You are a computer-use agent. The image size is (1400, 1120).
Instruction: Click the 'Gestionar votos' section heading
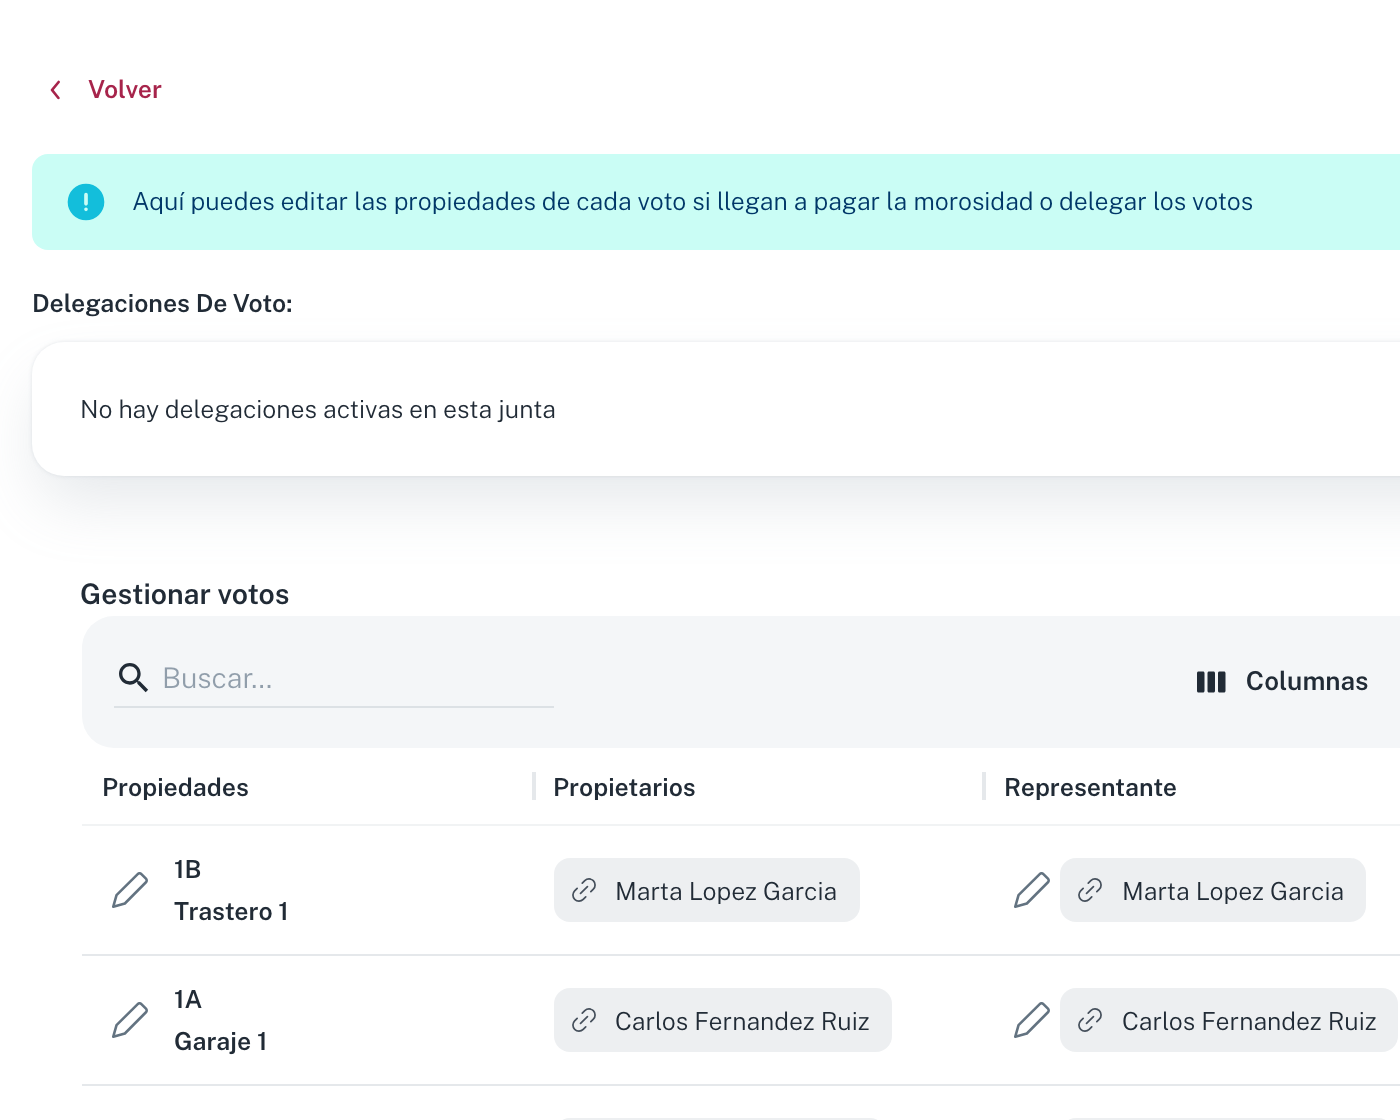185,595
